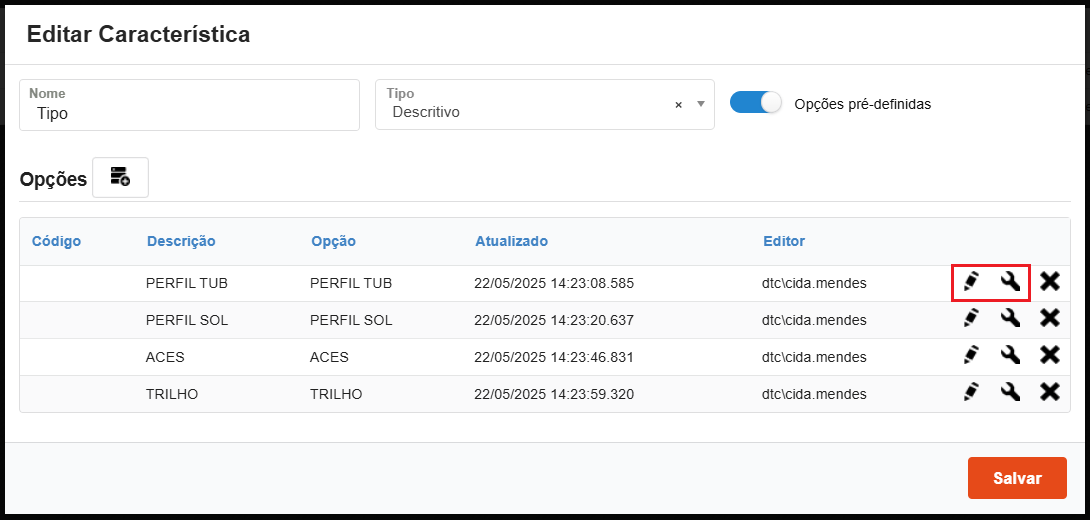This screenshot has height=520, width=1090.
Task: Open wrench settings for ACES row
Action: tap(1010, 356)
